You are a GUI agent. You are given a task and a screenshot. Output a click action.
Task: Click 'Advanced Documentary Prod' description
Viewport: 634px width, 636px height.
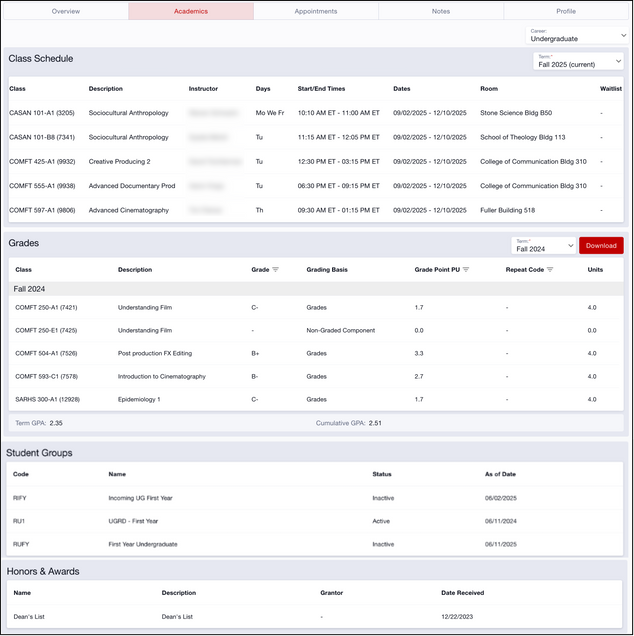tap(132, 186)
